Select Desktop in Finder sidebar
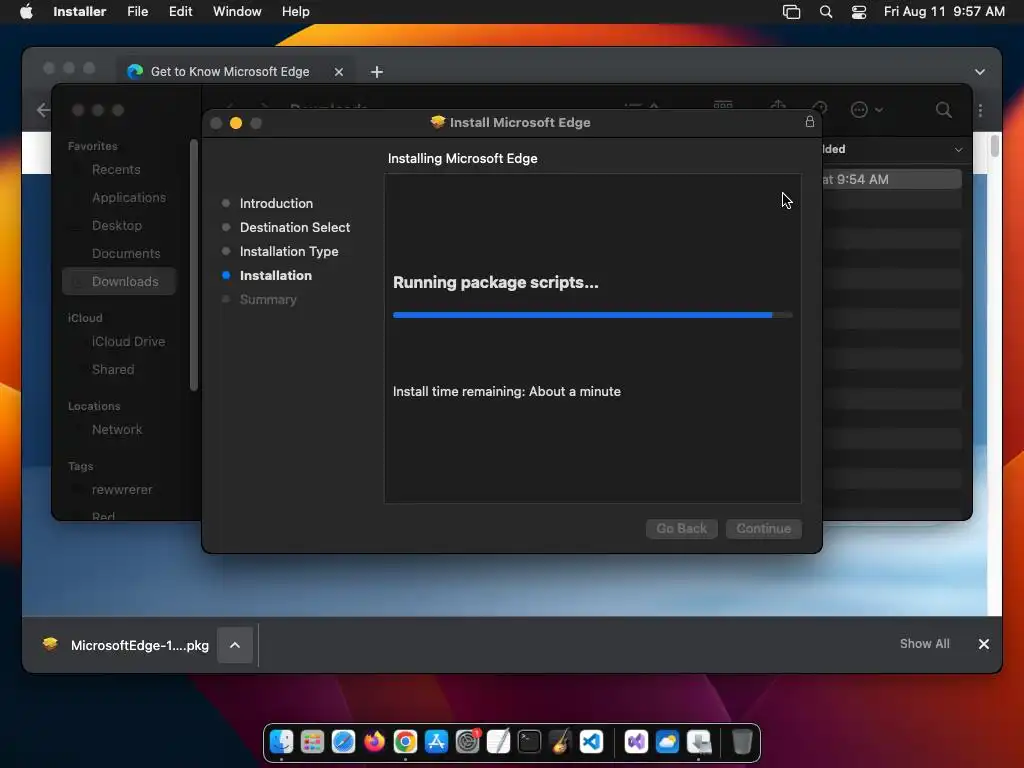Image resolution: width=1024 pixels, height=768 pixels. (116, 225)
